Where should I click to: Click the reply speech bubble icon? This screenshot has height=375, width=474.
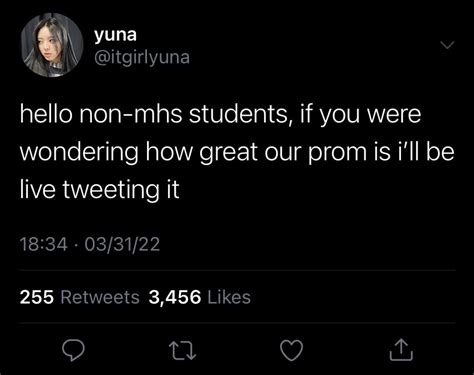[x=73, y=350]
